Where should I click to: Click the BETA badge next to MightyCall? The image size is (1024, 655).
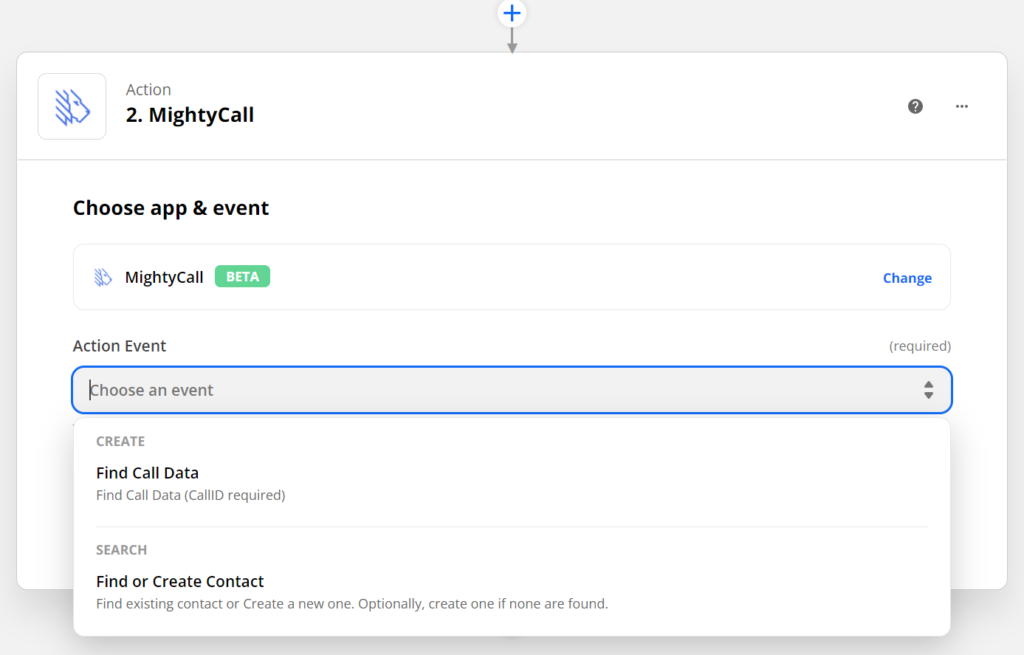[241, 276]
